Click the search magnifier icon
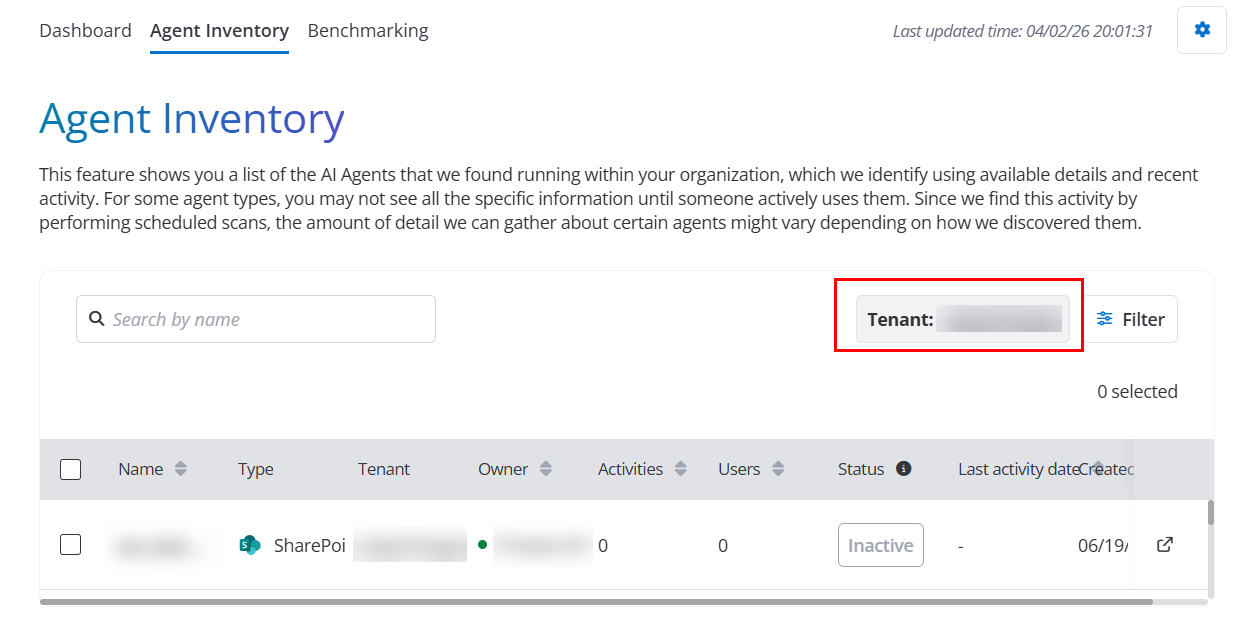This screenshot has width=1254, height=626. click(97, 319)
